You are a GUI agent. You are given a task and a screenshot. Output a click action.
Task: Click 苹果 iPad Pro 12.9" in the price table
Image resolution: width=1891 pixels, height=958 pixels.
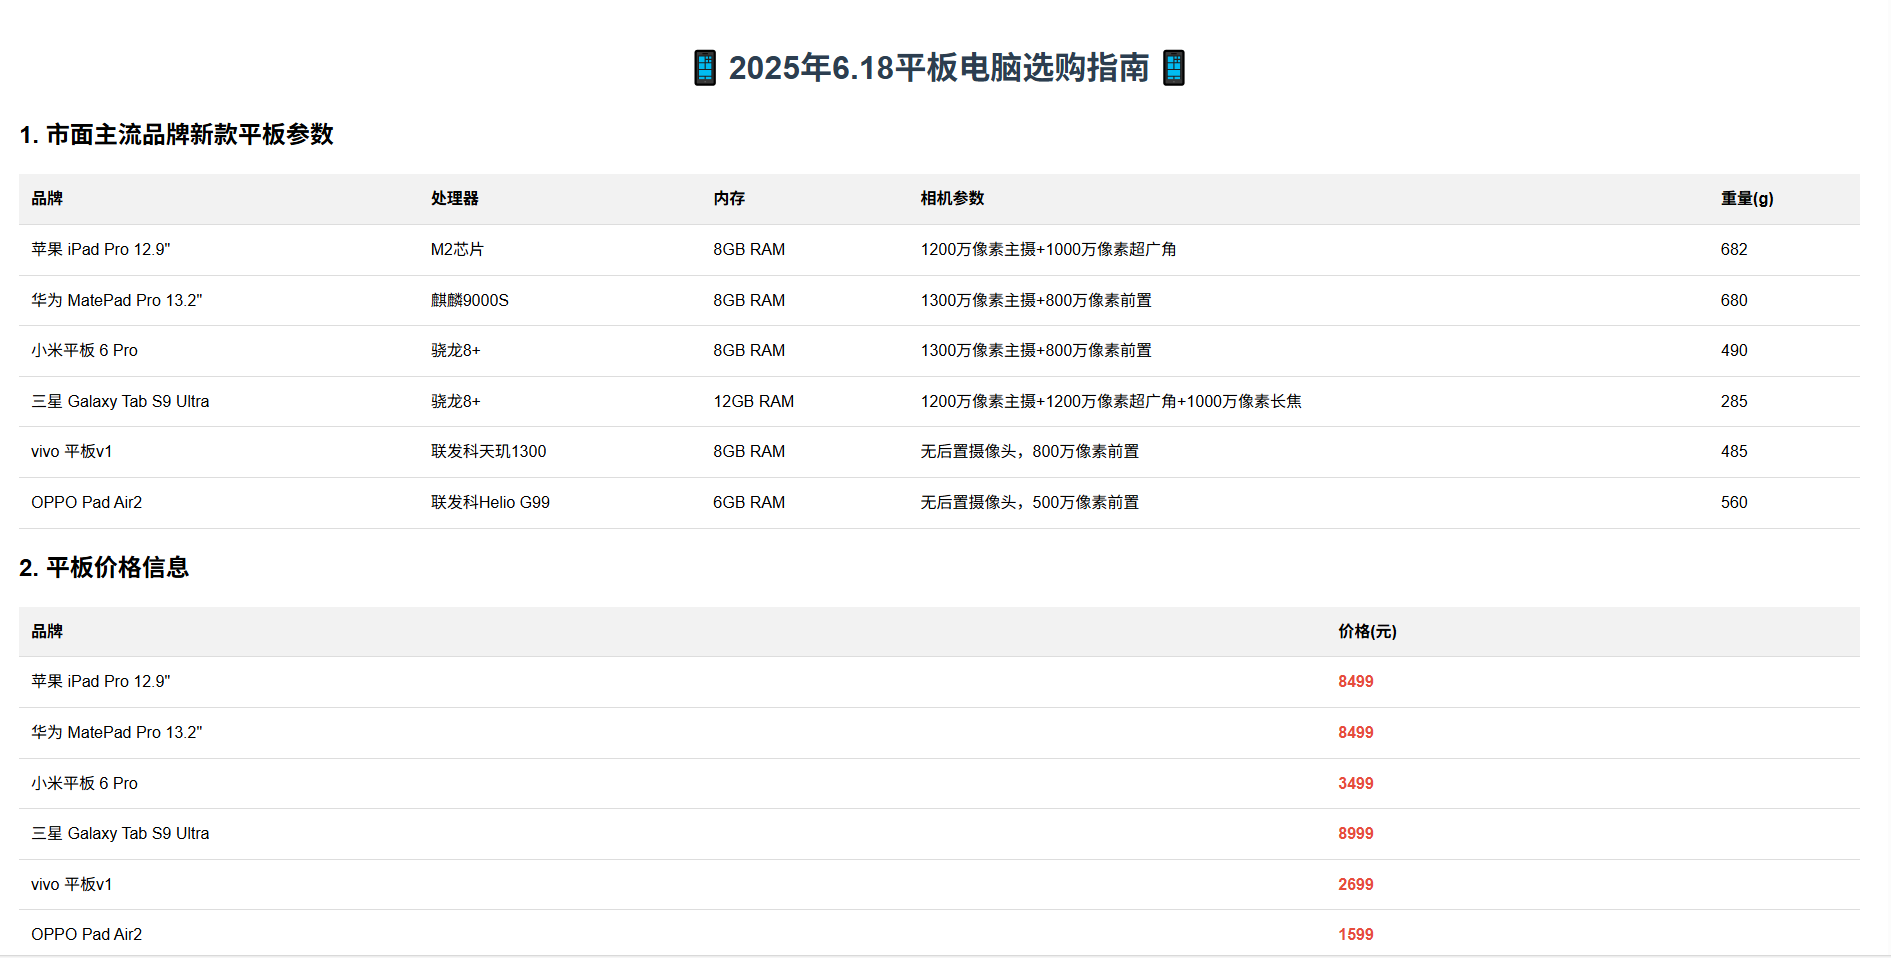[101, 681]
